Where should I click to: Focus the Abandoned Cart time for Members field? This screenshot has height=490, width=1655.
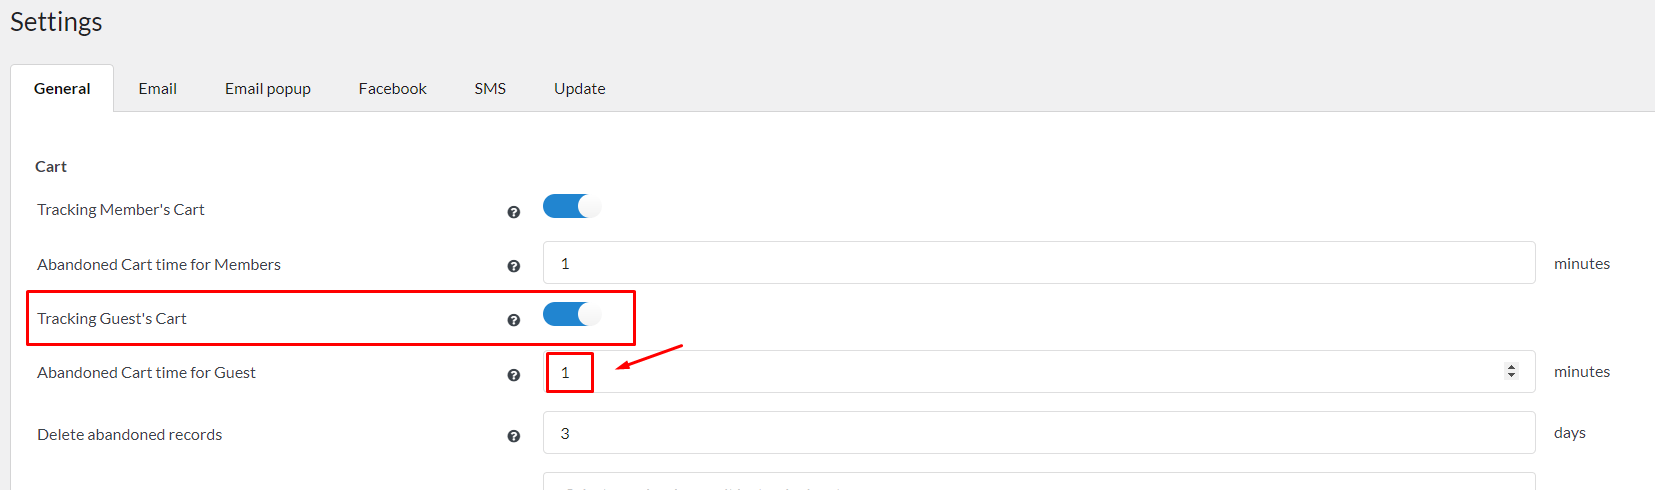tap(1039, 263)
